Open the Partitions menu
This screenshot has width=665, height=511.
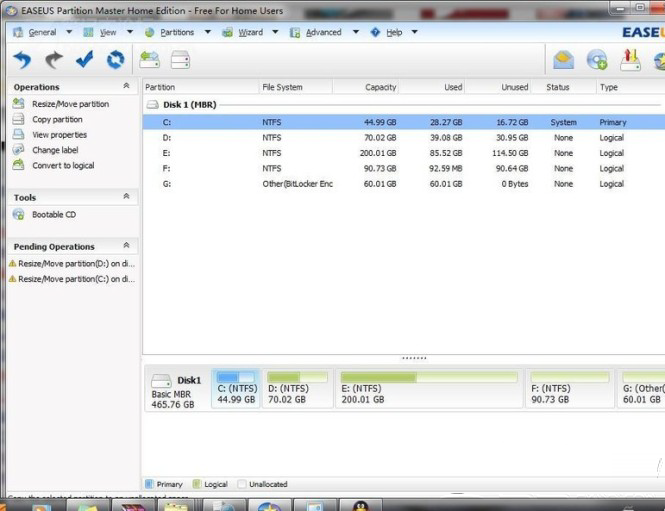(x=177, y=32)
